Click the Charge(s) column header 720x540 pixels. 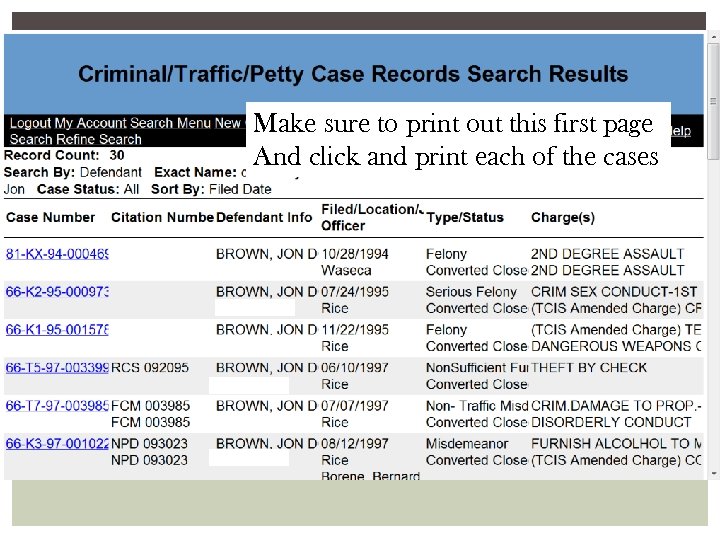pos(563,217)
